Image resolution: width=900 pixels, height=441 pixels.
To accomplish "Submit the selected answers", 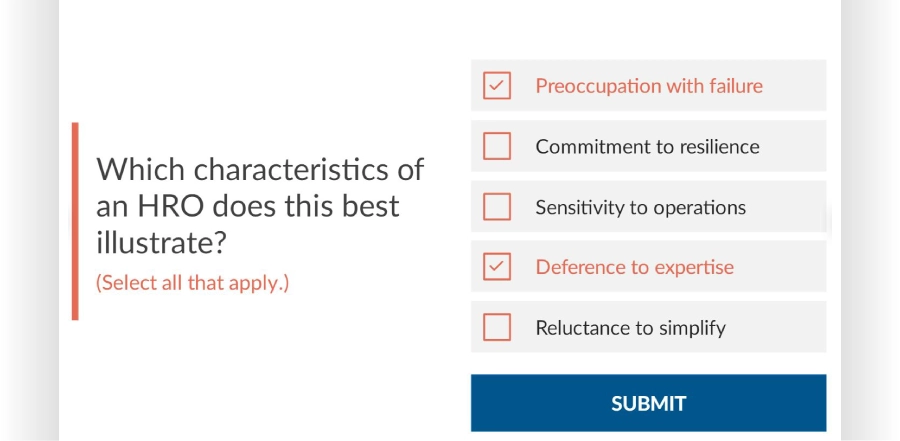I will click(649, 403).
